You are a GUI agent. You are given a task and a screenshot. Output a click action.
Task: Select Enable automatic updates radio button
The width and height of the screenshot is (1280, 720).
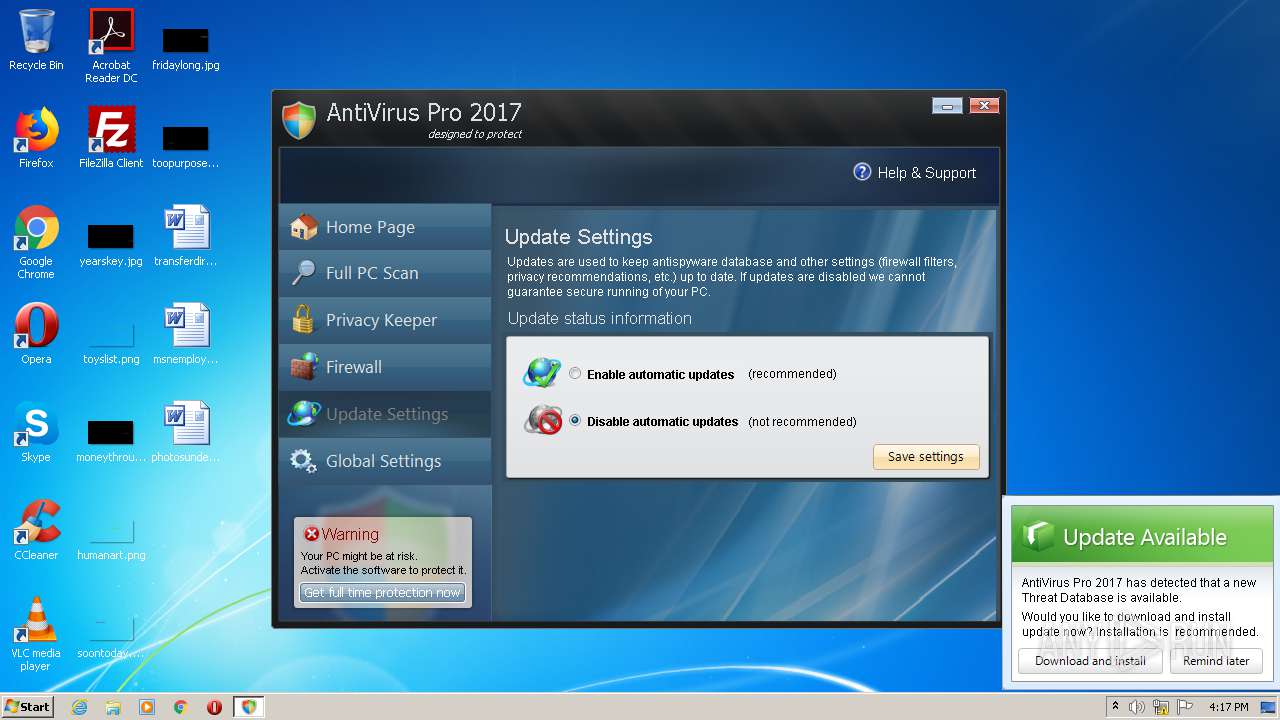click(575, 374)
